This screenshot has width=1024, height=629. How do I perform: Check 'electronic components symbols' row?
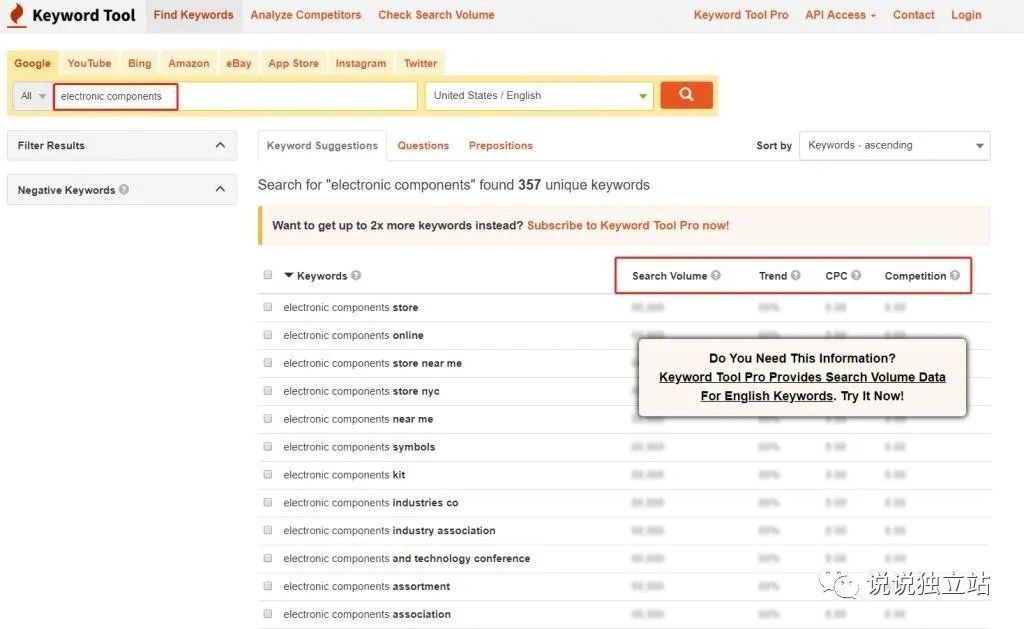268,447
